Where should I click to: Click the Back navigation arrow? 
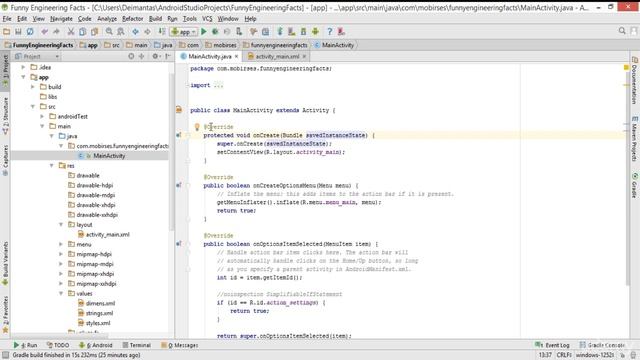[135, 31]
